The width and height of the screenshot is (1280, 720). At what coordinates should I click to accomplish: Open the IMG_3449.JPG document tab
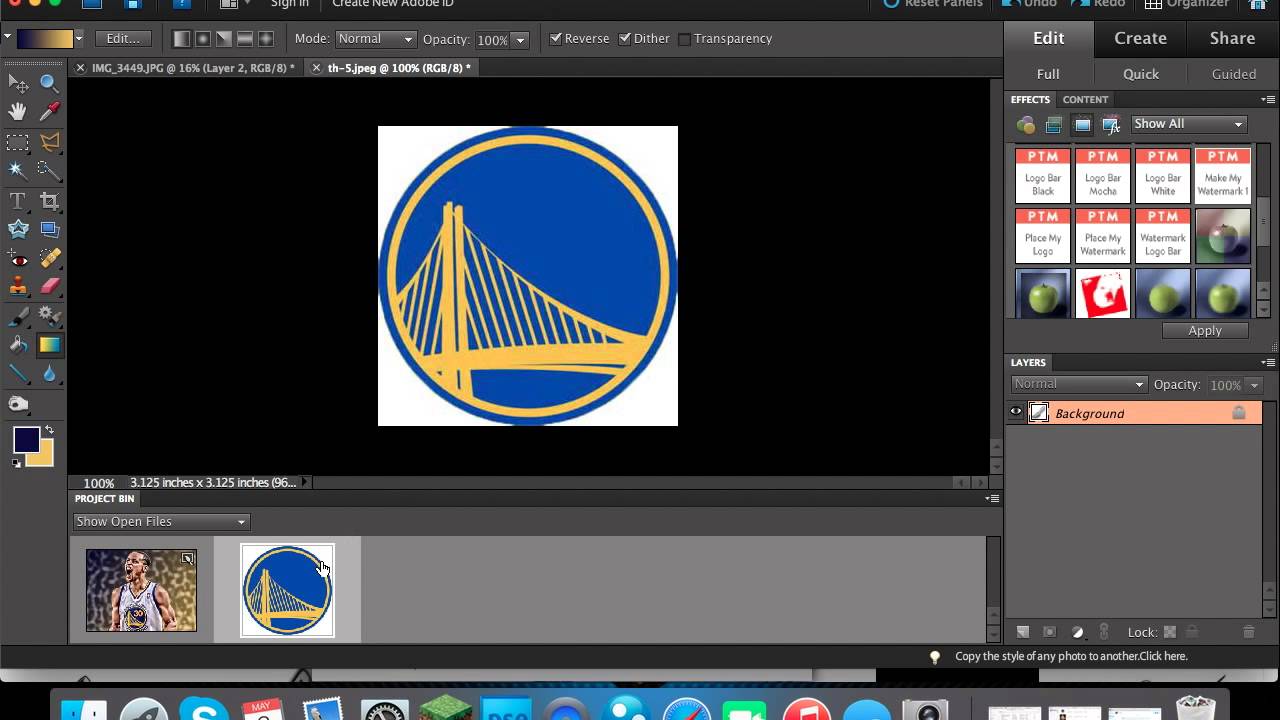click(193, 68)
